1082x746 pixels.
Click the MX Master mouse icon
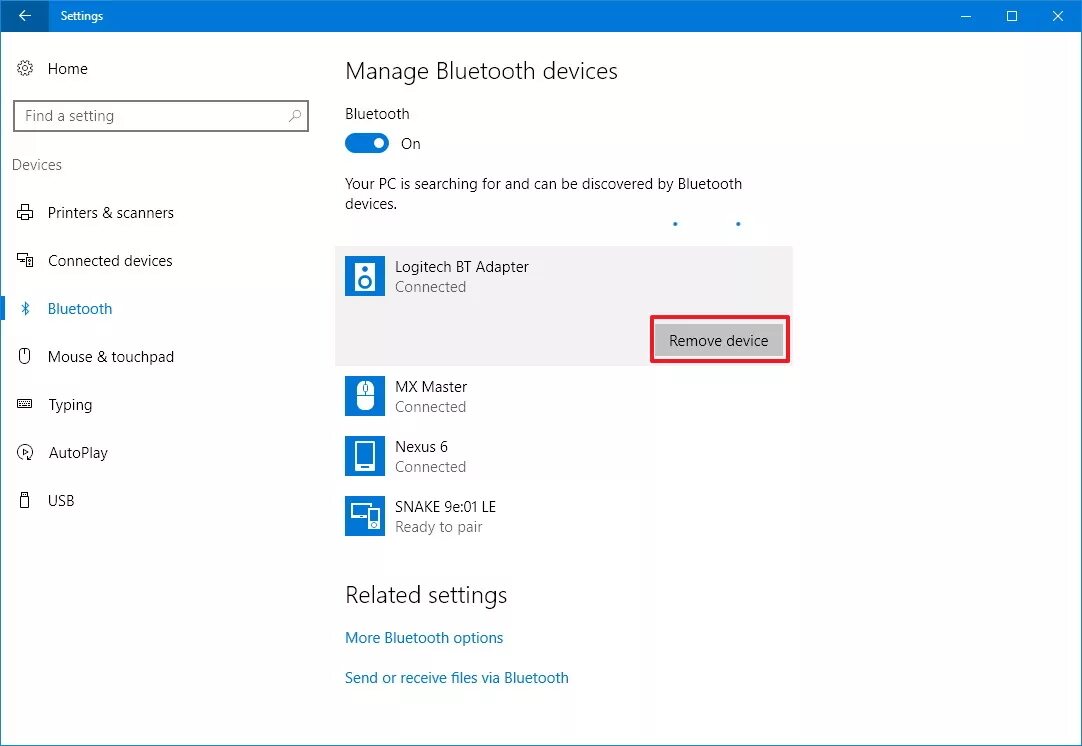364,396
